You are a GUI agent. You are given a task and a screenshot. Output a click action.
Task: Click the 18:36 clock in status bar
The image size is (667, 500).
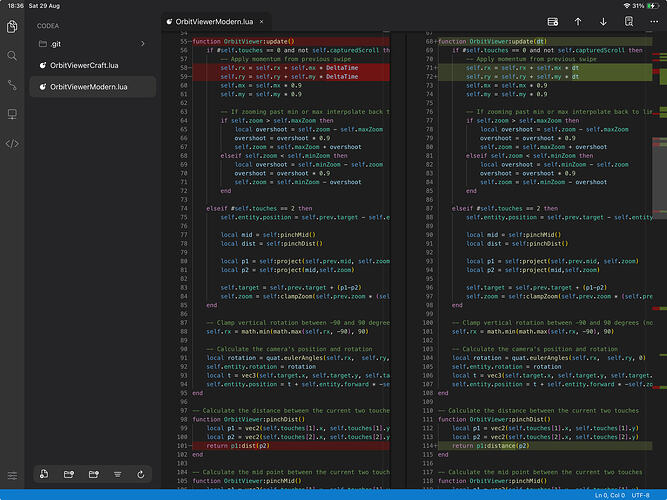(x=15, y=6)
